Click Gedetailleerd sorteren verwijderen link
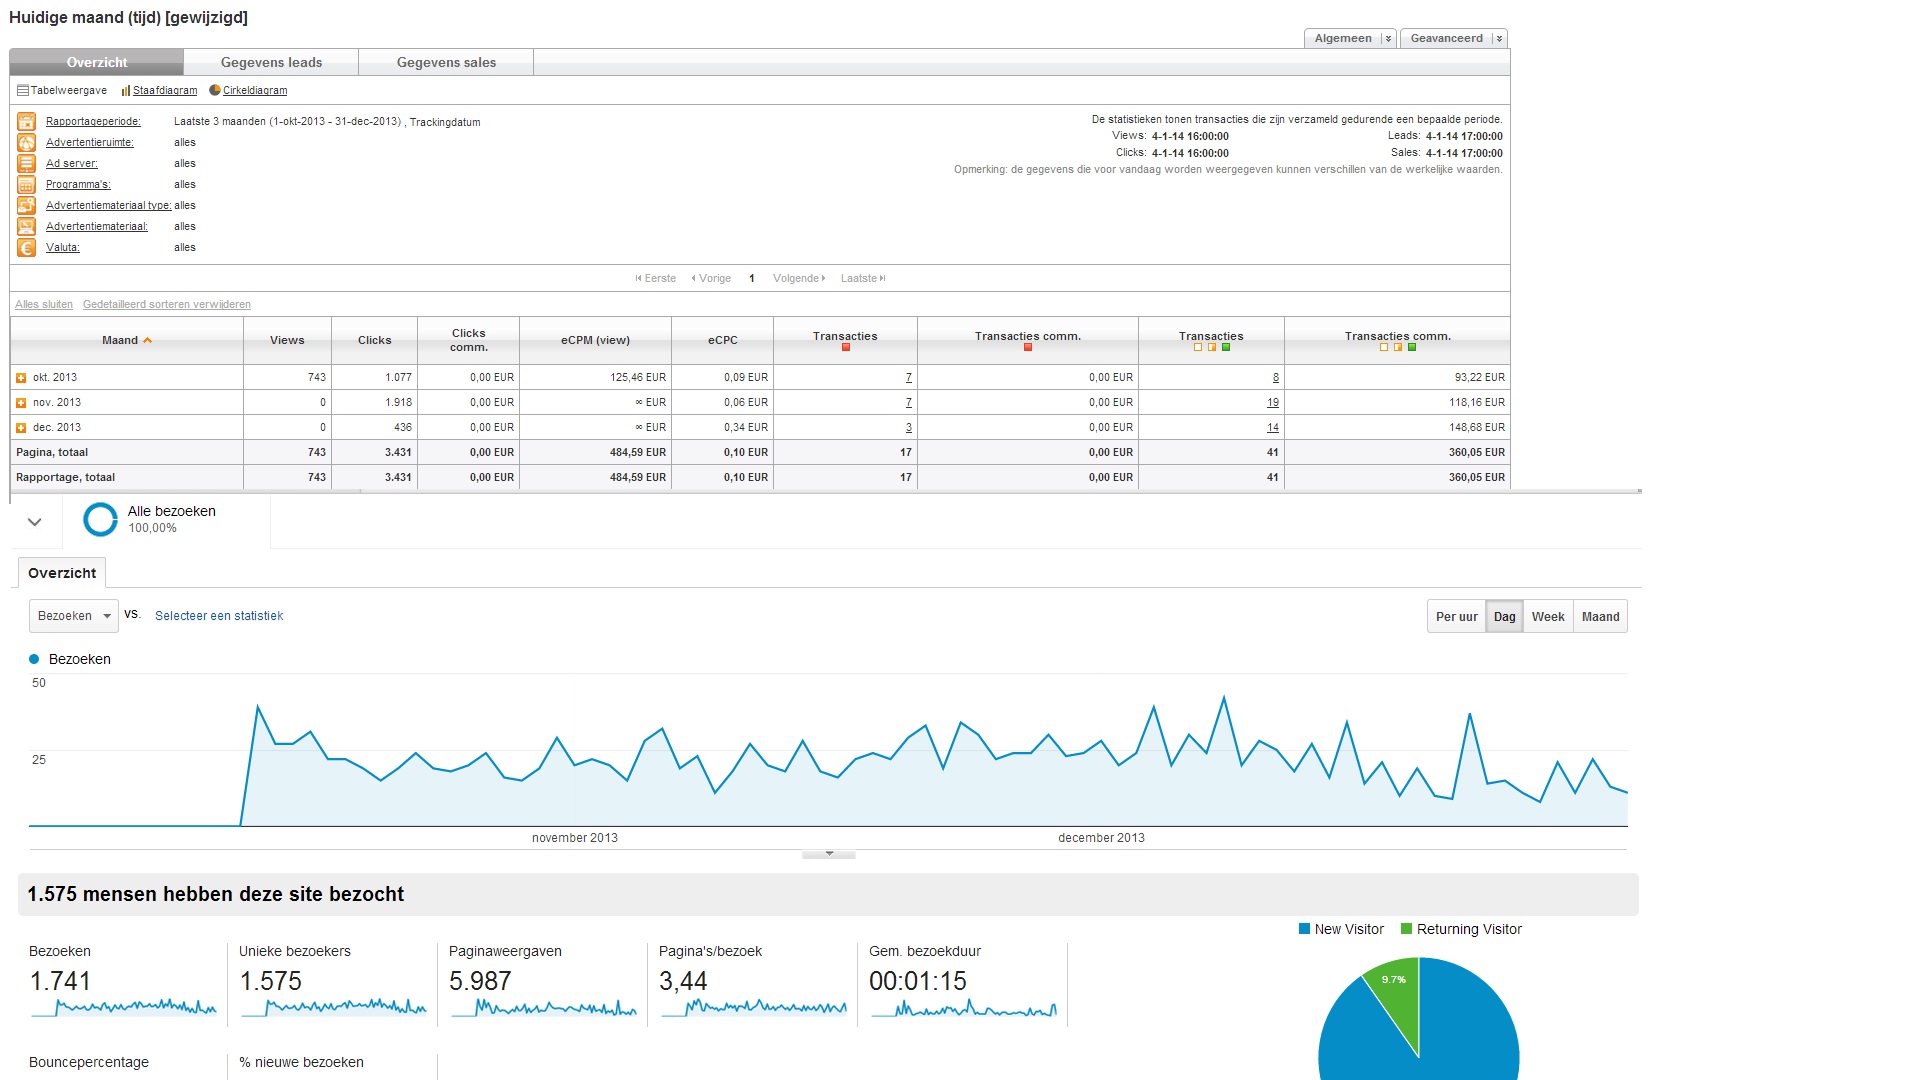1920x1080 pixels. click(x=167, y=305)
